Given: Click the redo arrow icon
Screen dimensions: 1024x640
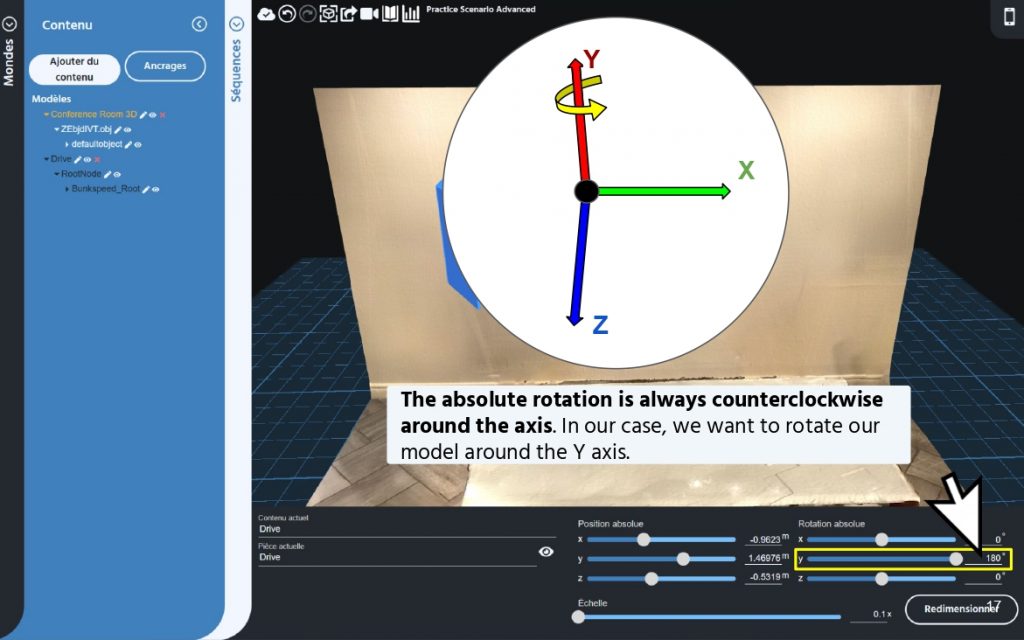Looking at the screenshot, I should point(308,14).
